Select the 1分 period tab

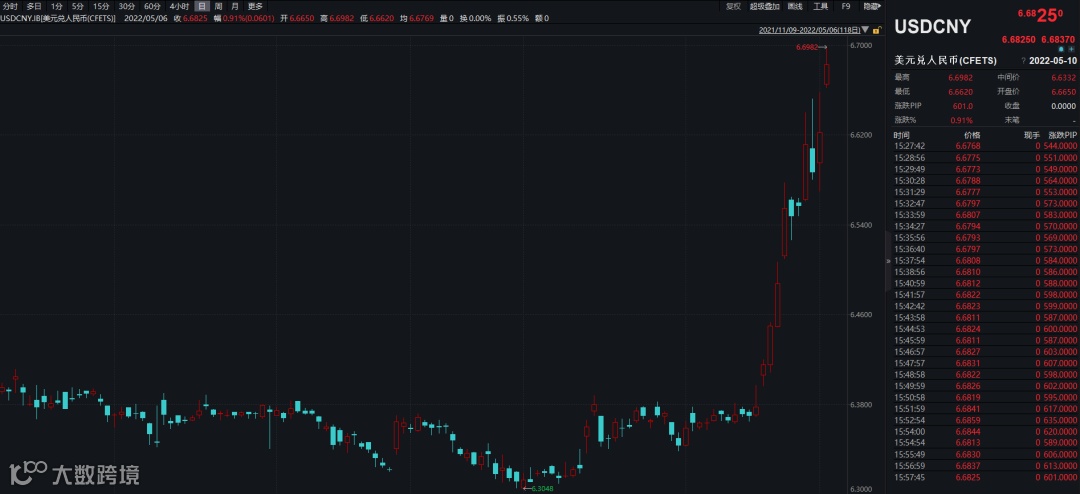(56, 6)
